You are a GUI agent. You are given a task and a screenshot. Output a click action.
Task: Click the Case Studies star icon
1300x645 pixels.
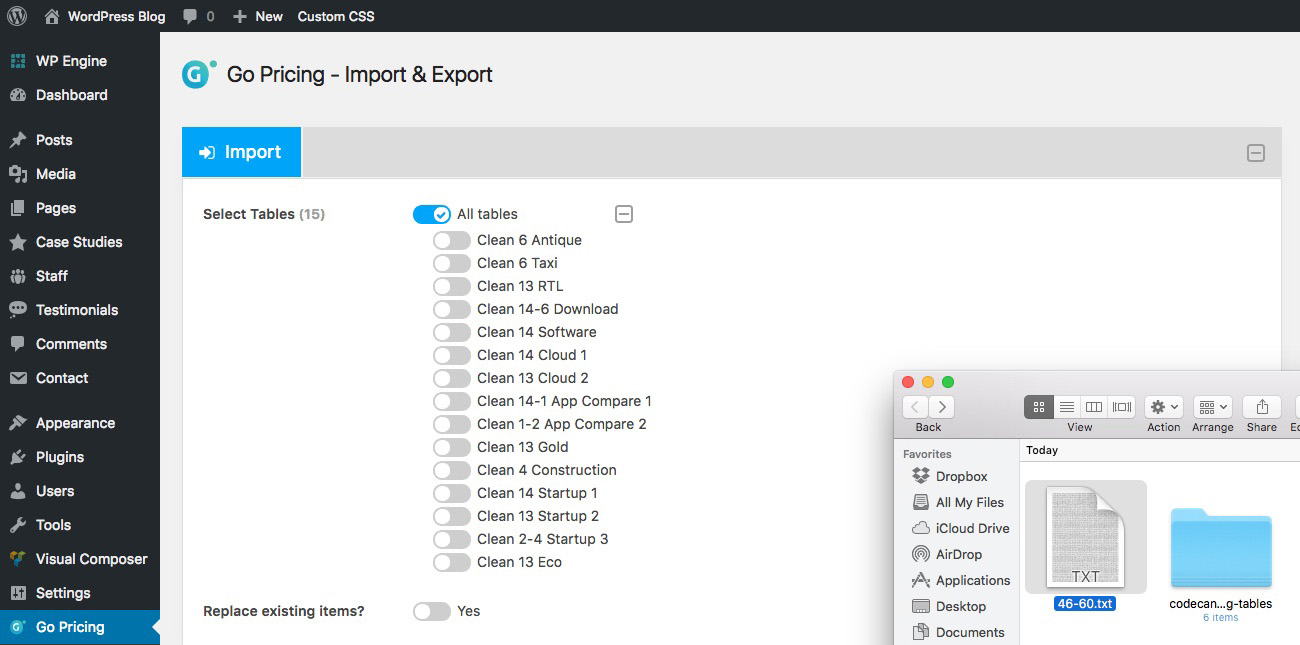(x=18, y=242)
